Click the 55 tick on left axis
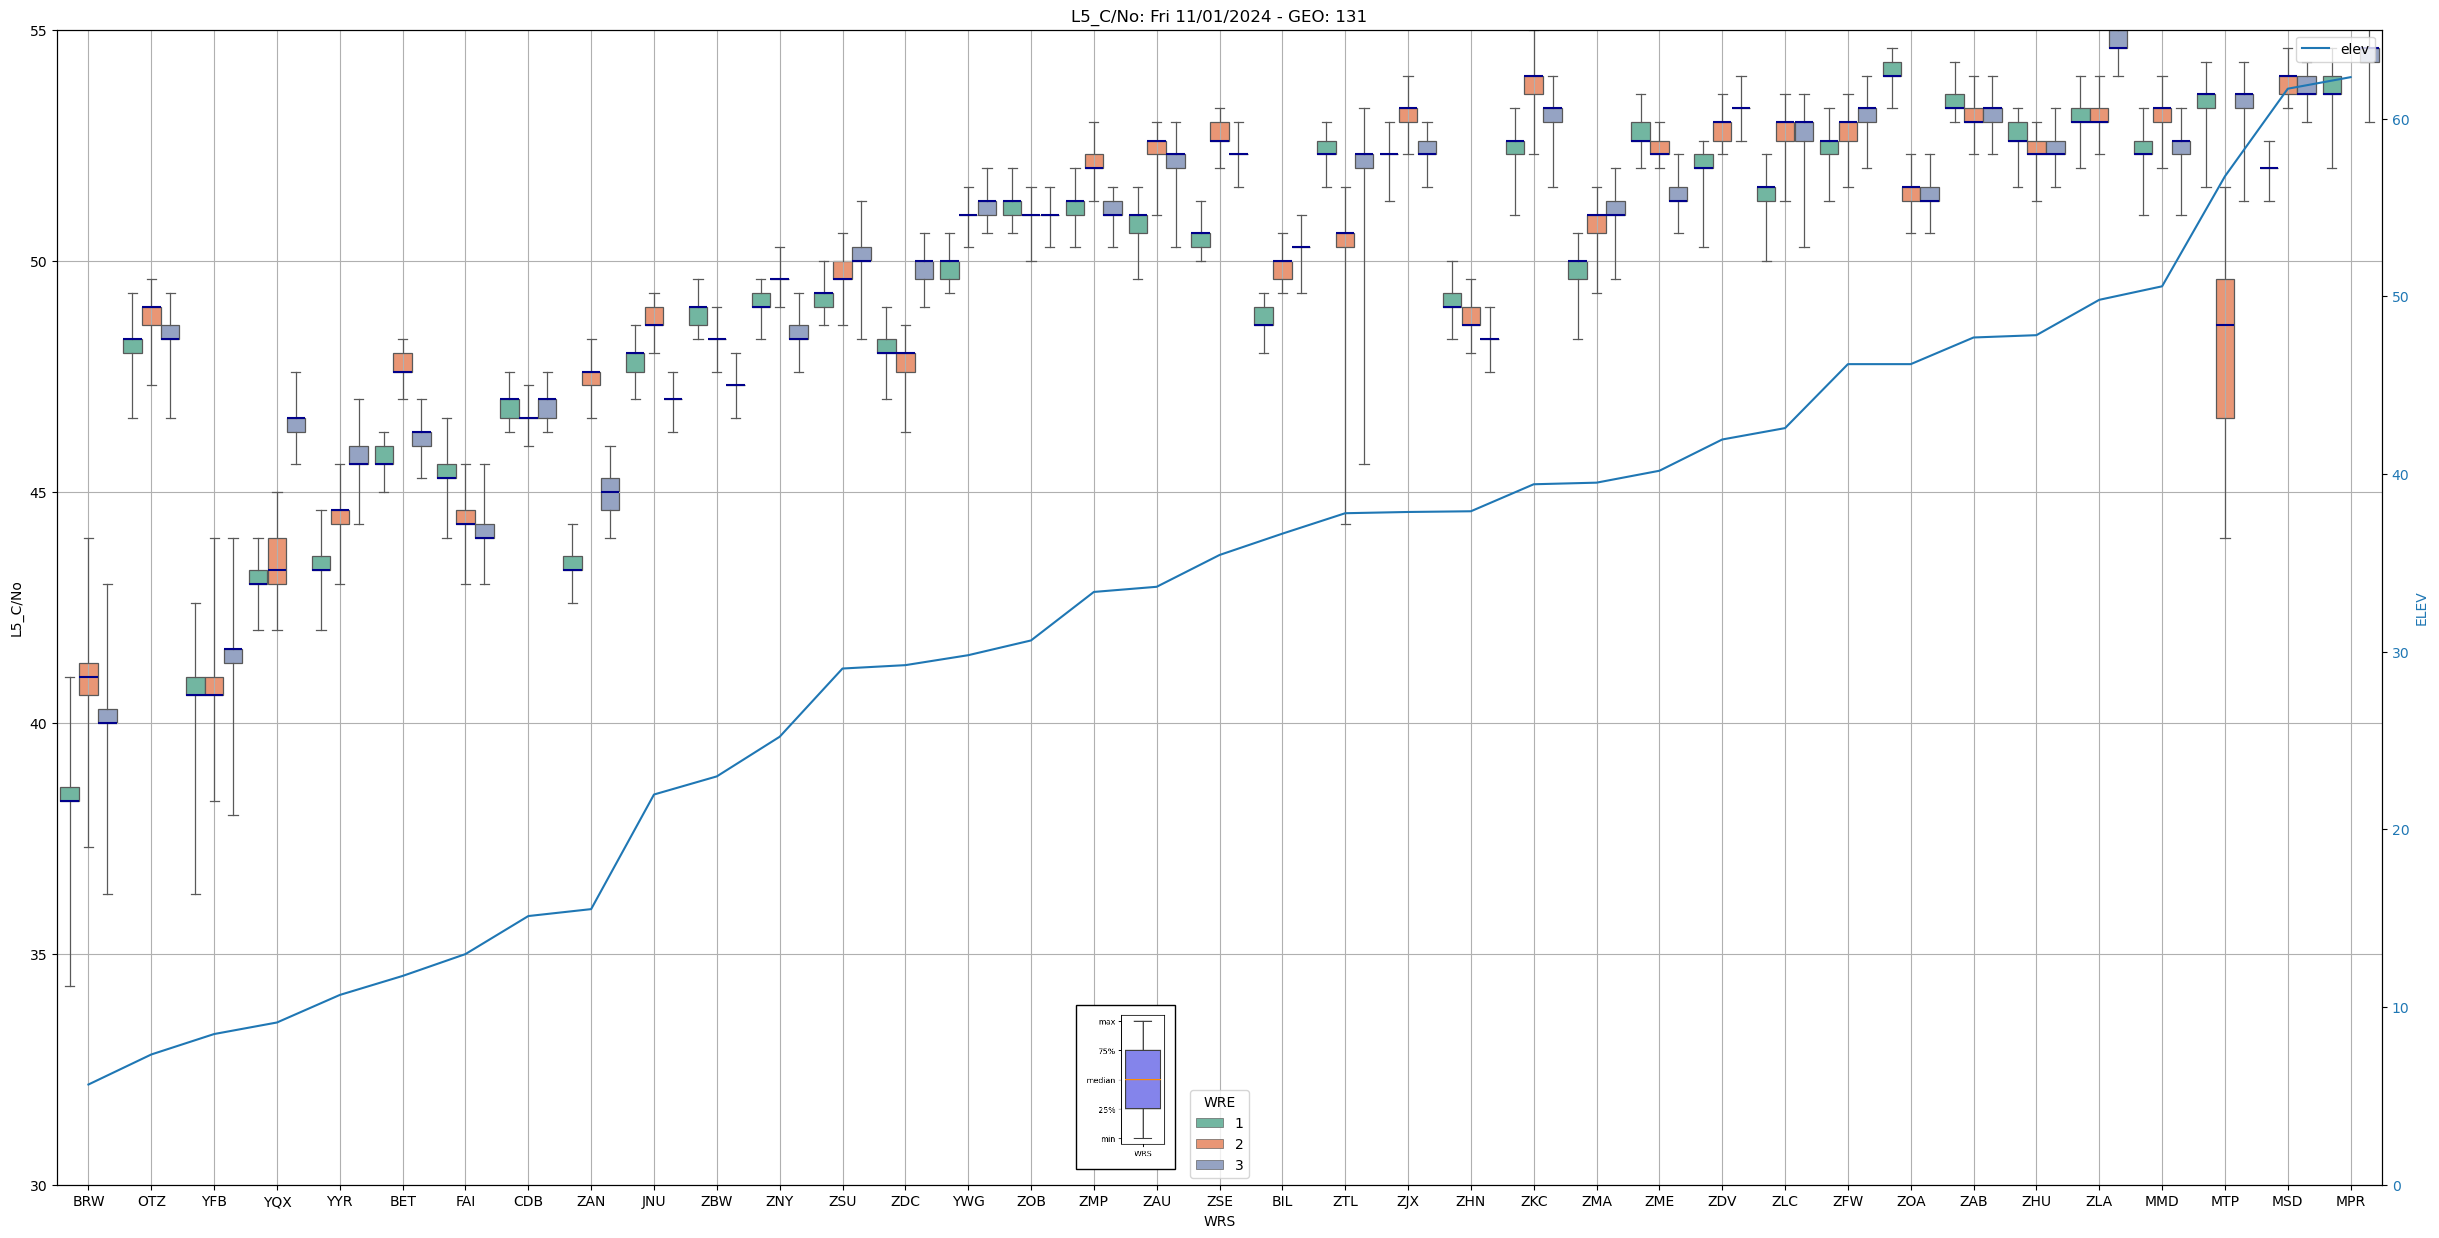2439x1238 pixels. [x=38, y=31]
